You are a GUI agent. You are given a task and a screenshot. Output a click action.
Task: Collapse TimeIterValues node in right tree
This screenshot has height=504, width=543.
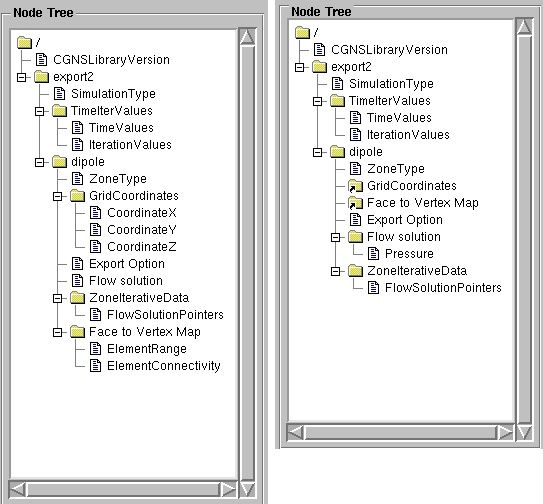[x=318, y=101]
